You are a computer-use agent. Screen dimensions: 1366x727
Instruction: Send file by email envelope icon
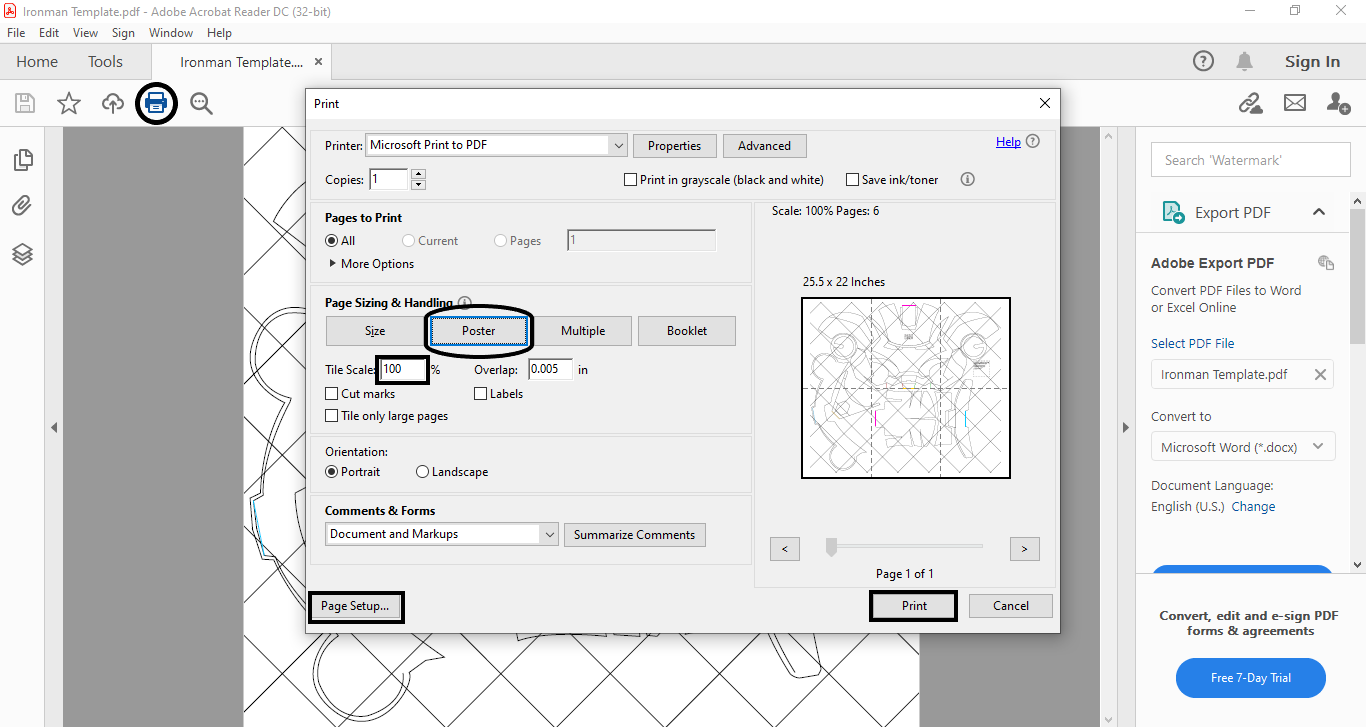click(x=1295, y=103)
